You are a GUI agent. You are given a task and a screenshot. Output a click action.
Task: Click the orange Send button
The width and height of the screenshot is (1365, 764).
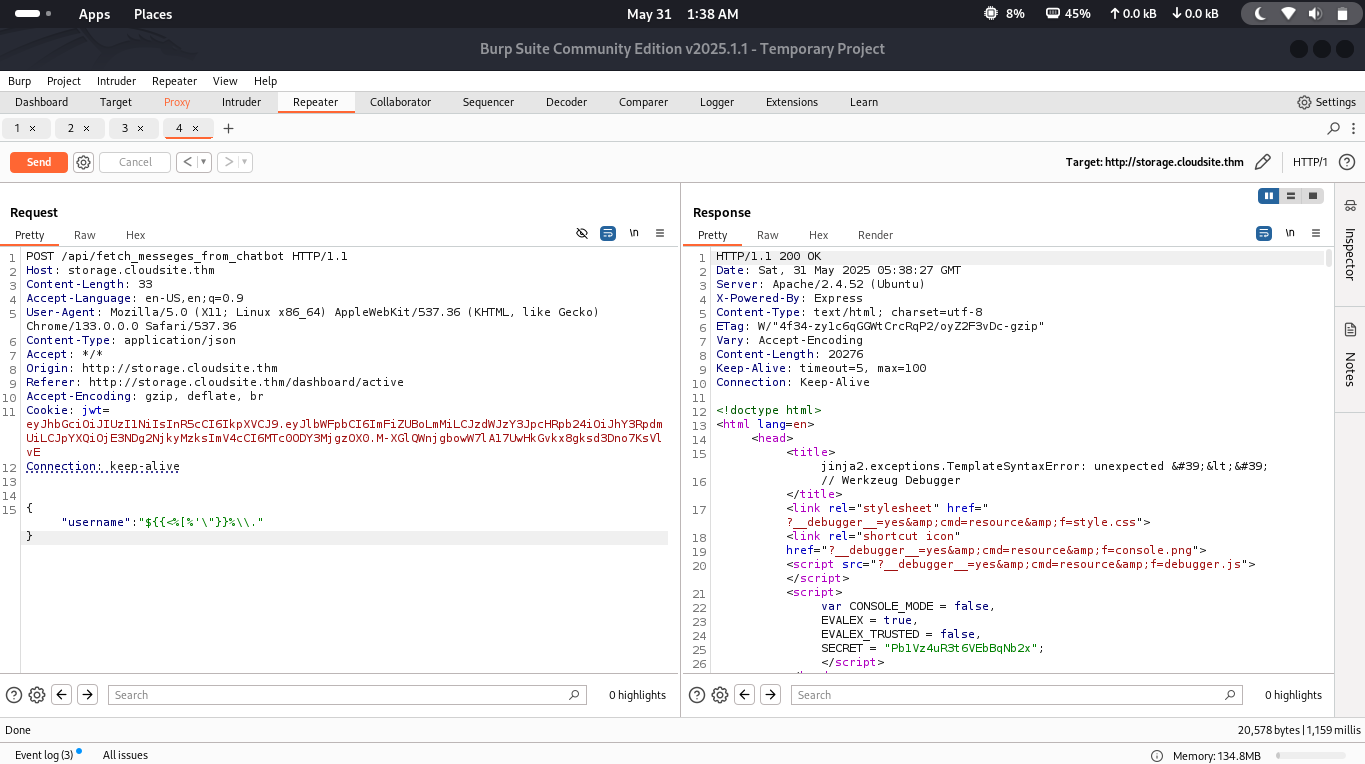tap(39, 162)
